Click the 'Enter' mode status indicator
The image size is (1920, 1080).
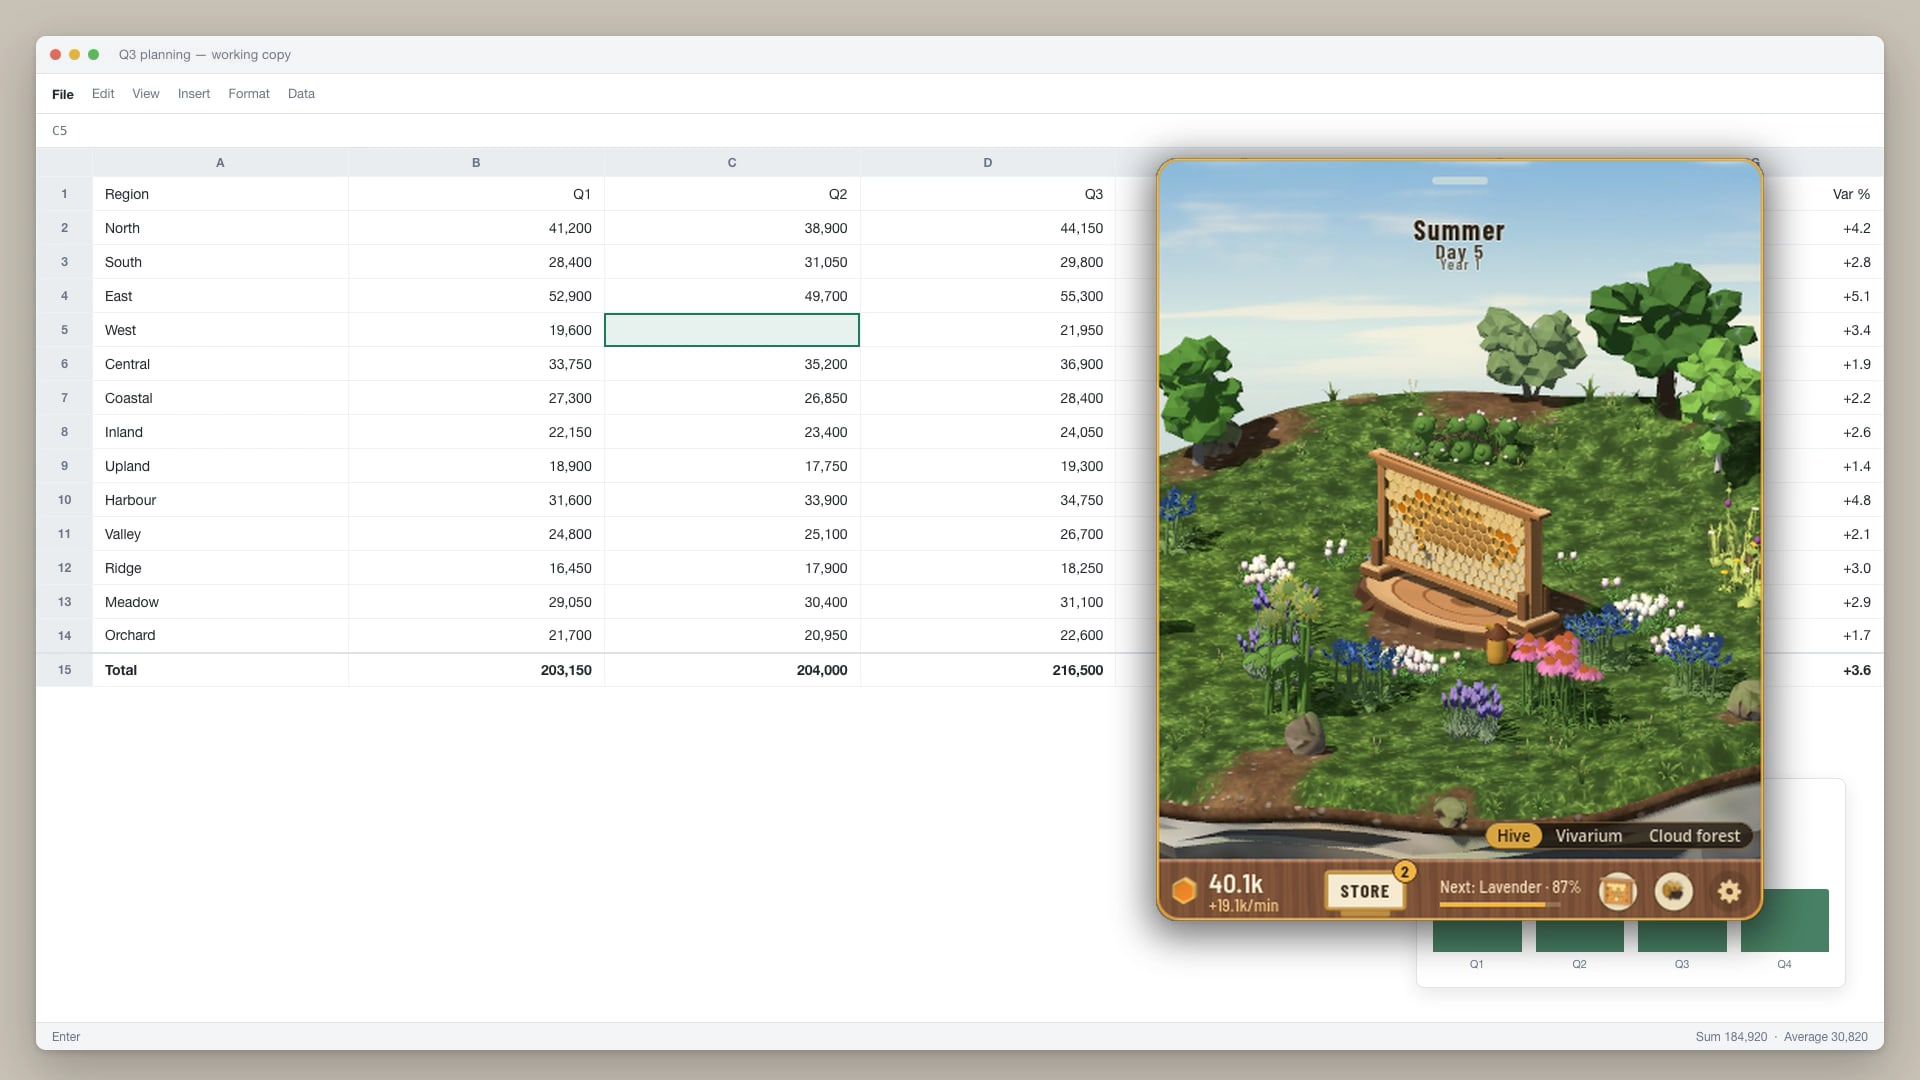point(66,1037)
